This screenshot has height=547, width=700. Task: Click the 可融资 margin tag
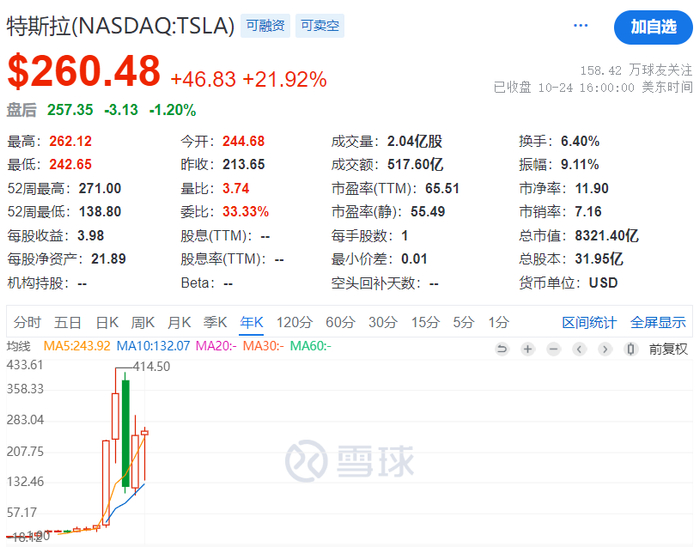tap(268, 26)
